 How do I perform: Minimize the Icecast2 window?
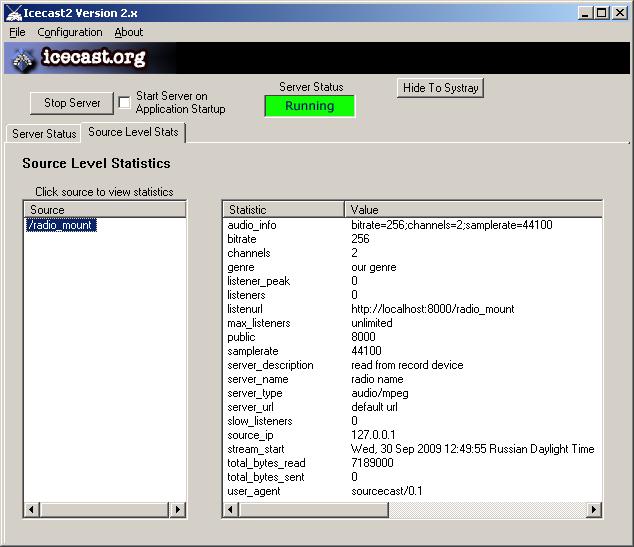[584, 13]
